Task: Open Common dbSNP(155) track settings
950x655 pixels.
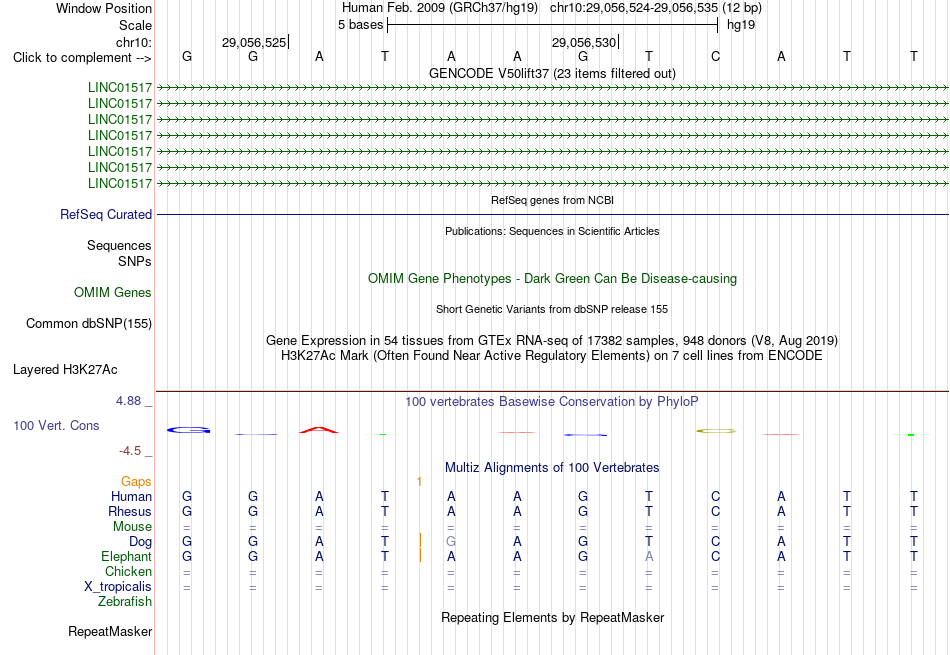Action: coord(89,324)
